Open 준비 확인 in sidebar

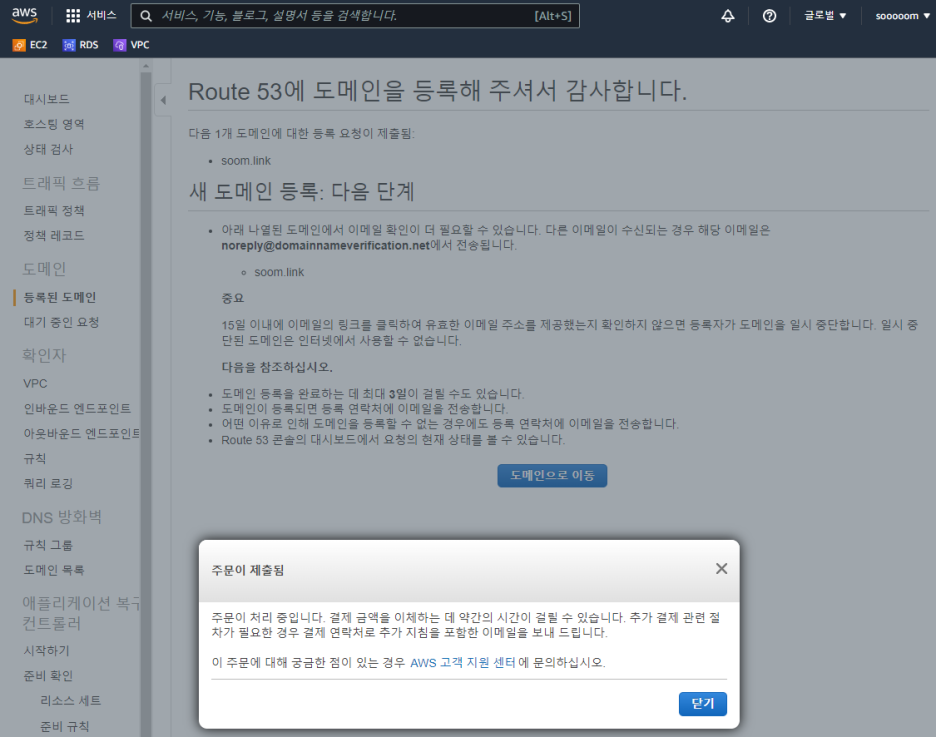pyautogui.click(x=48, y=676)
